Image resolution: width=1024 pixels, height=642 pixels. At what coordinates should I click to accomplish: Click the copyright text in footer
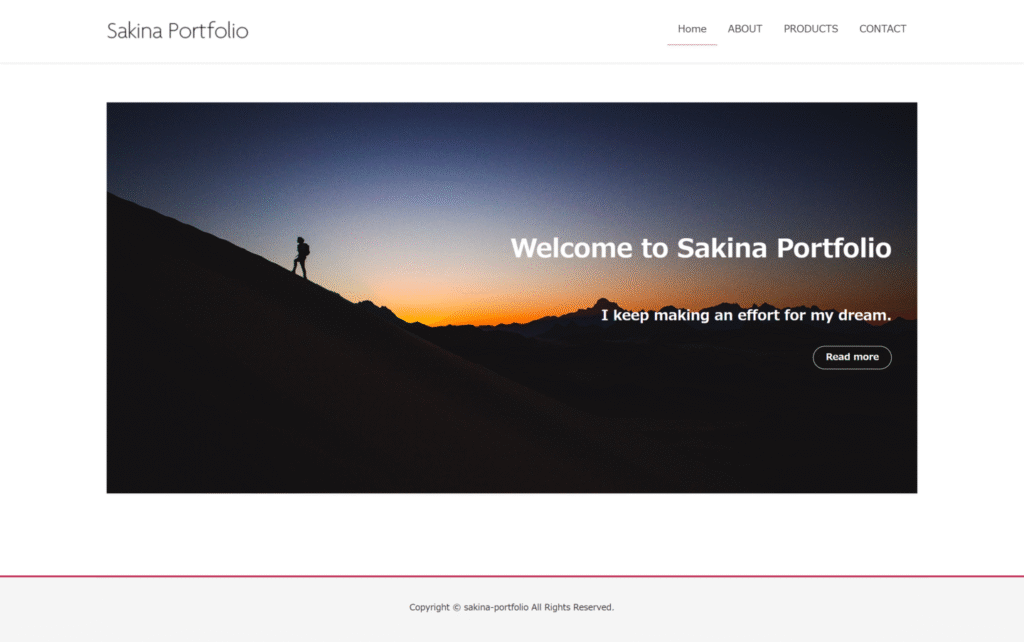[511, 607]
